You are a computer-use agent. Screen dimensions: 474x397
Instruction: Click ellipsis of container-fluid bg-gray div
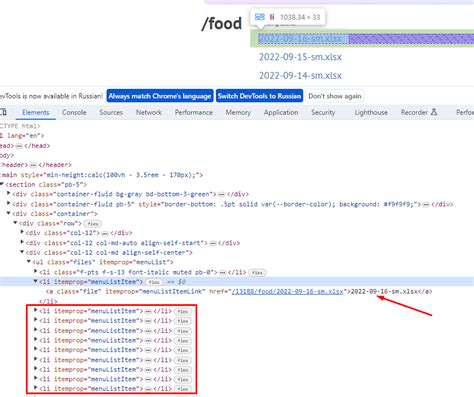click(x=221, y=194)
